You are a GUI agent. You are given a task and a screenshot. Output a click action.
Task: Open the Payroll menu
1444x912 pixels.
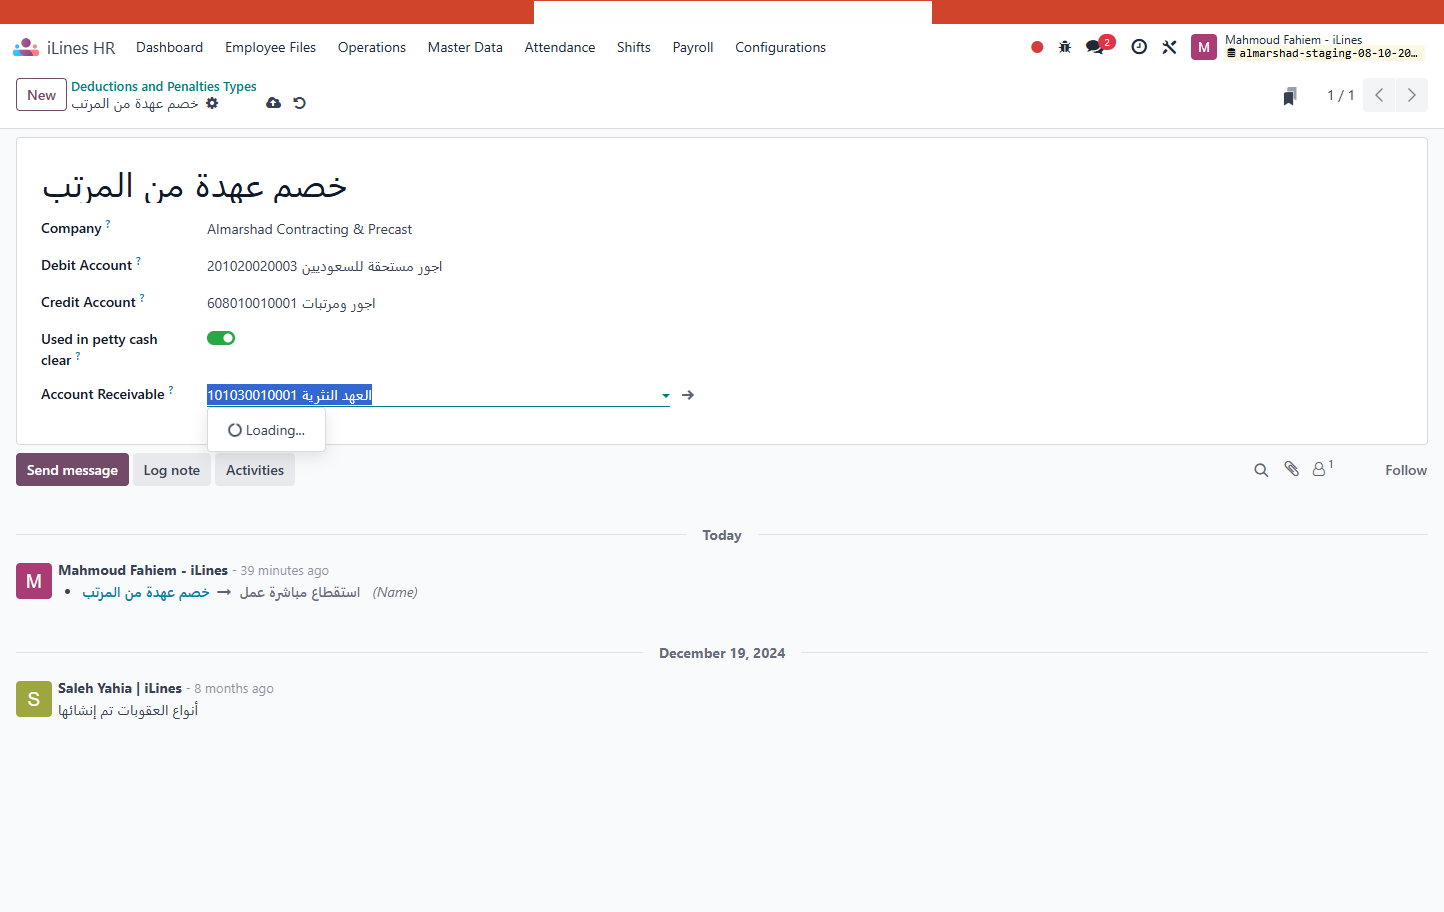693,47
